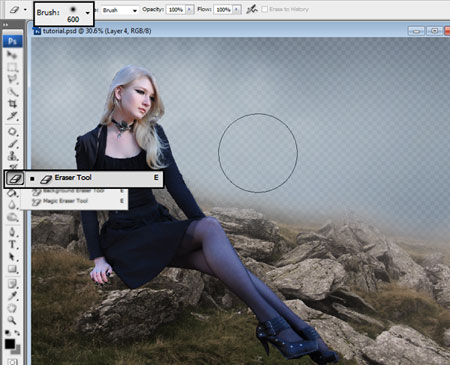The image size is (450, 365).
Task: Select the Pen tool
Action: click(12, 232)
